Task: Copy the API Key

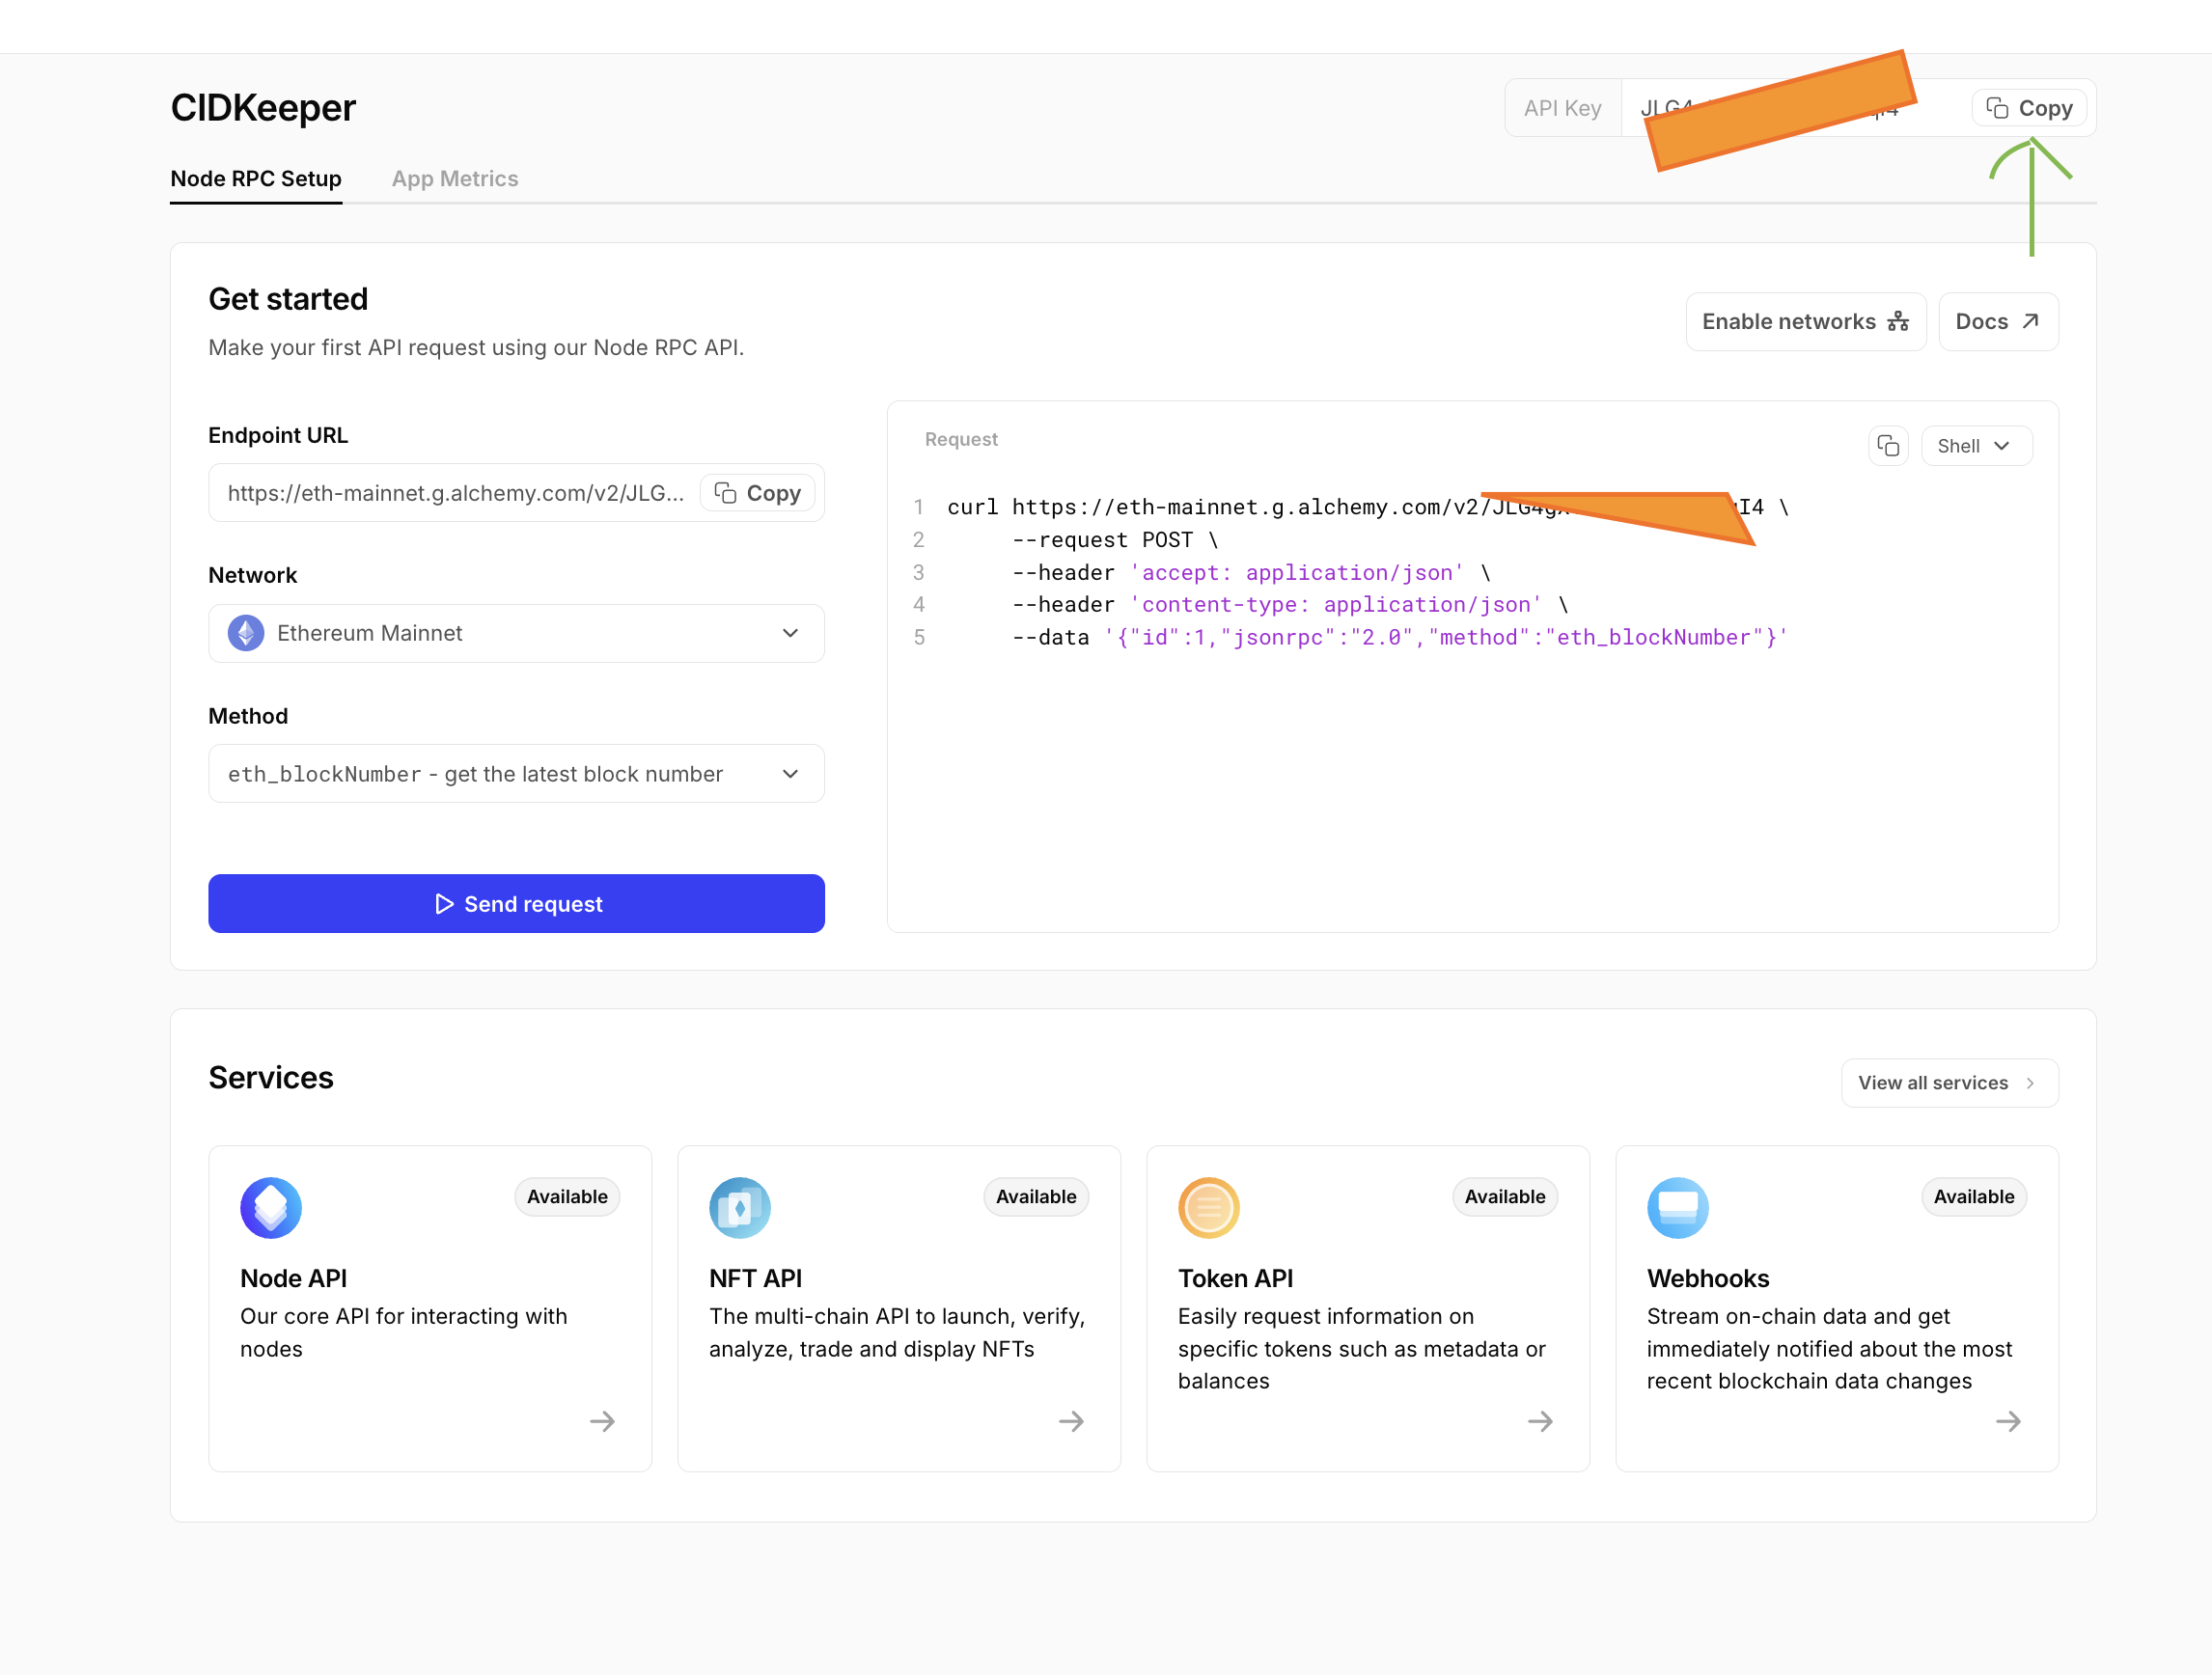Action: (x=2028, y=107)
